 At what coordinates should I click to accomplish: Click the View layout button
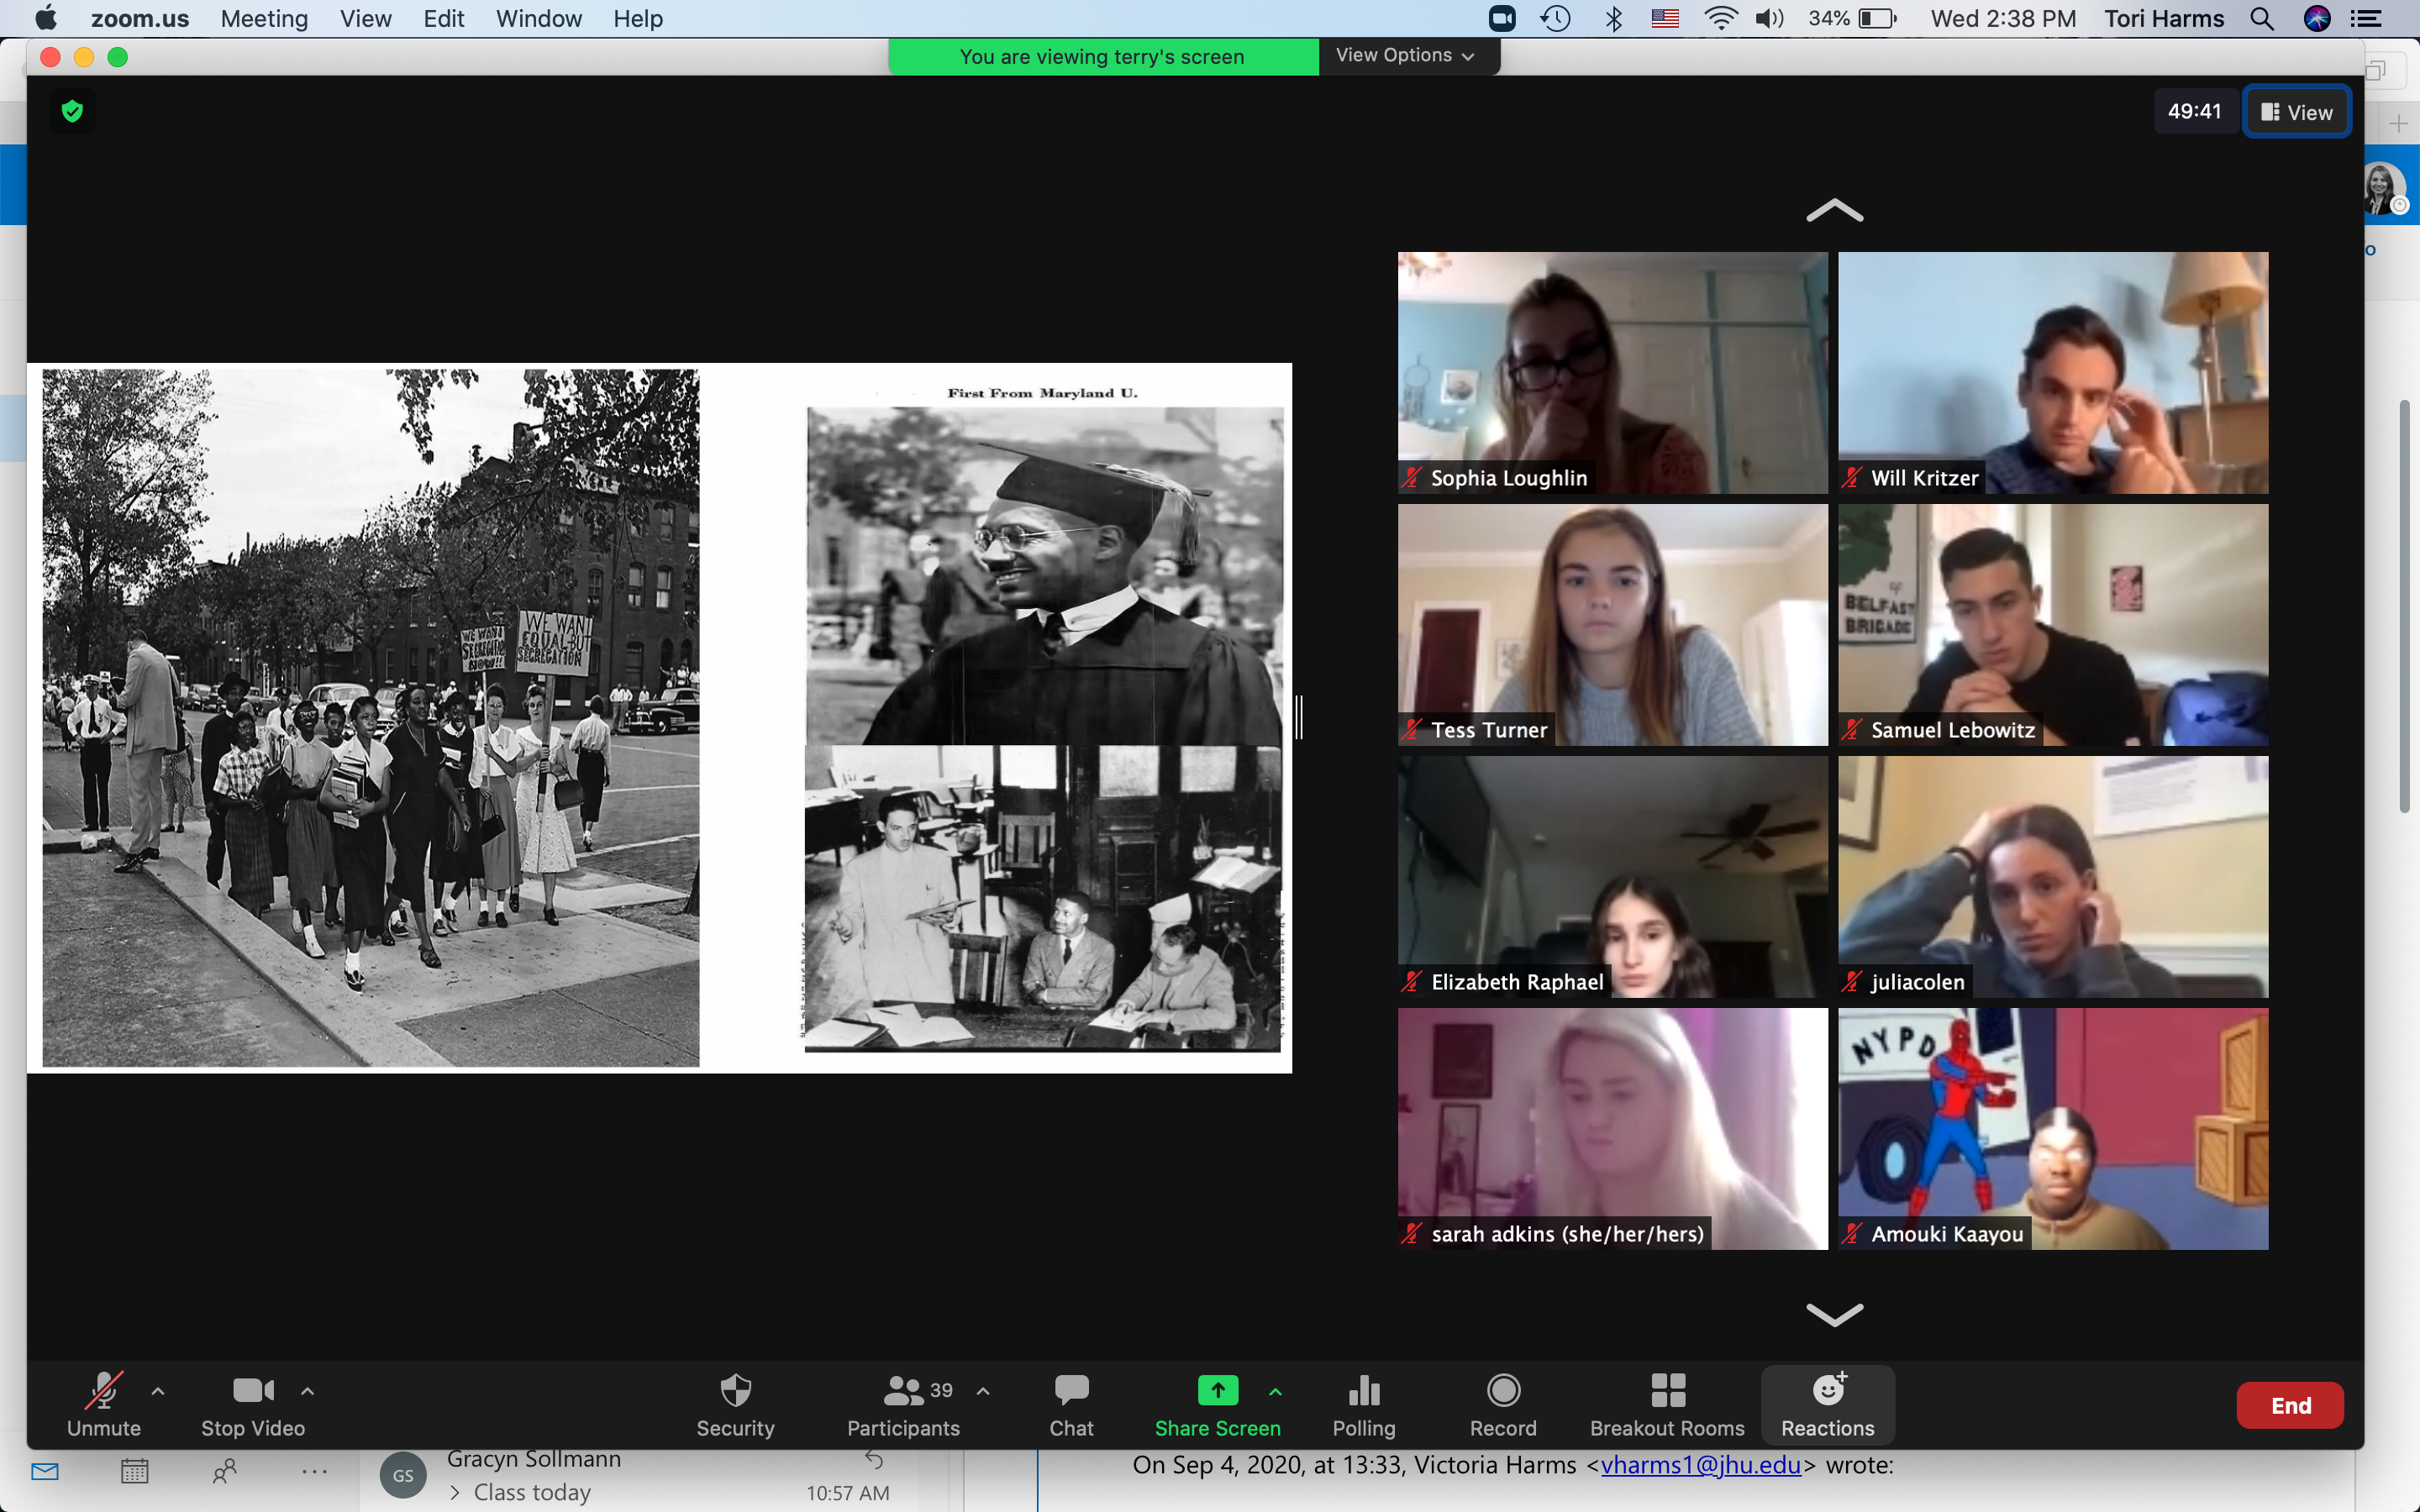(2296, 112)
